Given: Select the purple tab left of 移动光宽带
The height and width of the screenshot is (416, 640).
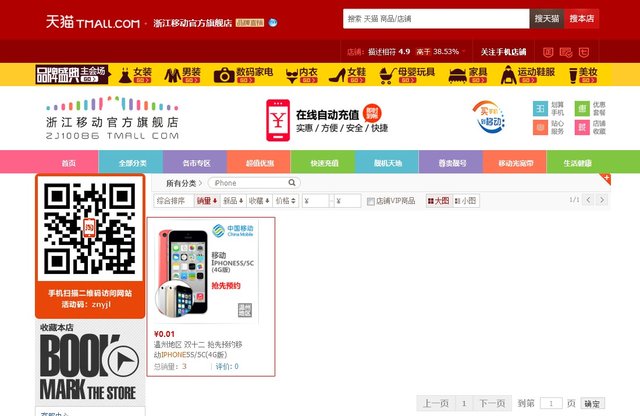Looking at the screenshot, I should [451, 162].
